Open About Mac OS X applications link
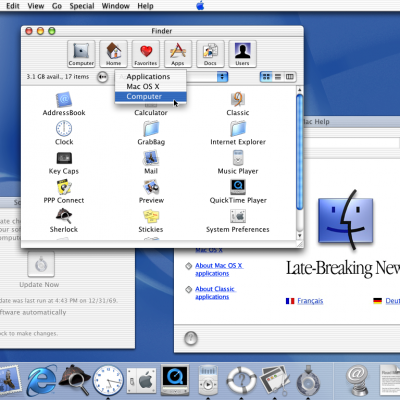The width and height of the screenshot is (400, 400). click(219, 269)
